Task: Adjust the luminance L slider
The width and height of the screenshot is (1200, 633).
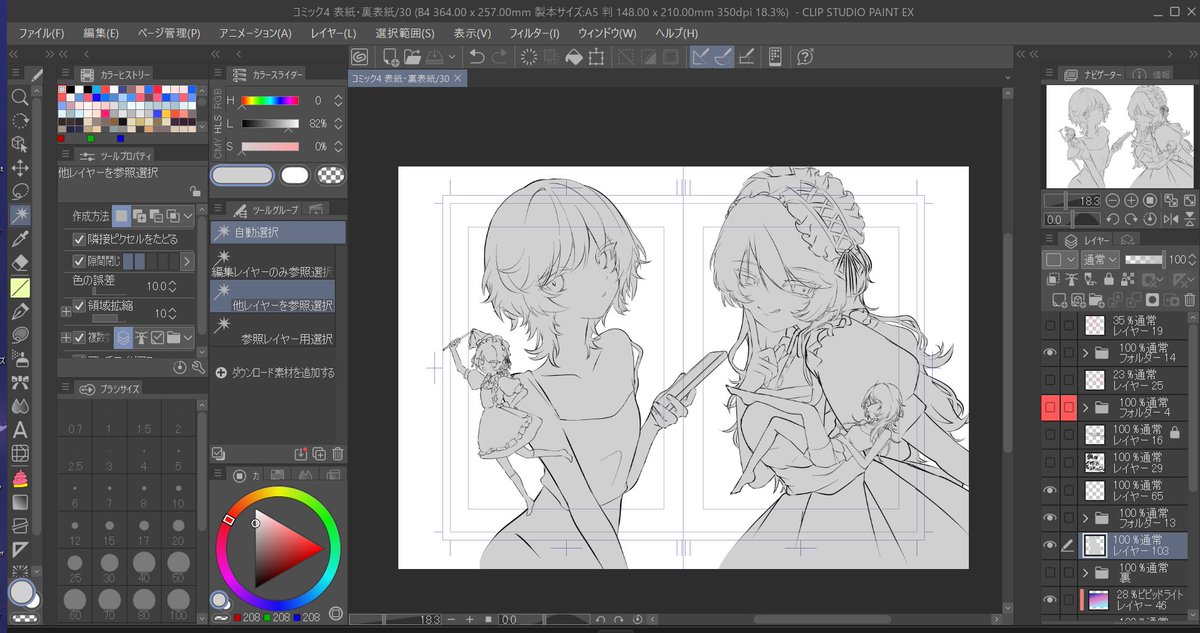Action: (x=270, y=123)
